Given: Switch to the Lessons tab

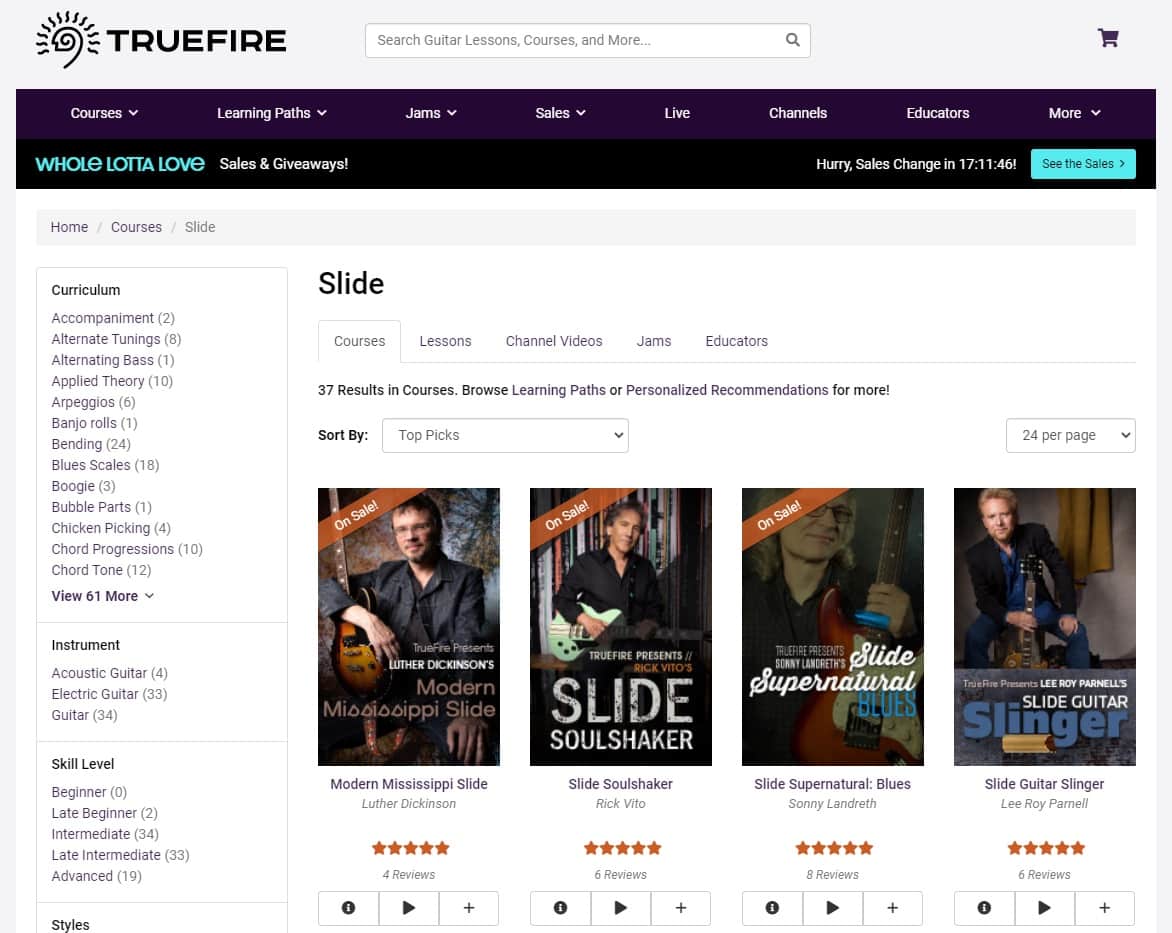Looking at the screenshot, I should click(445, 341).
